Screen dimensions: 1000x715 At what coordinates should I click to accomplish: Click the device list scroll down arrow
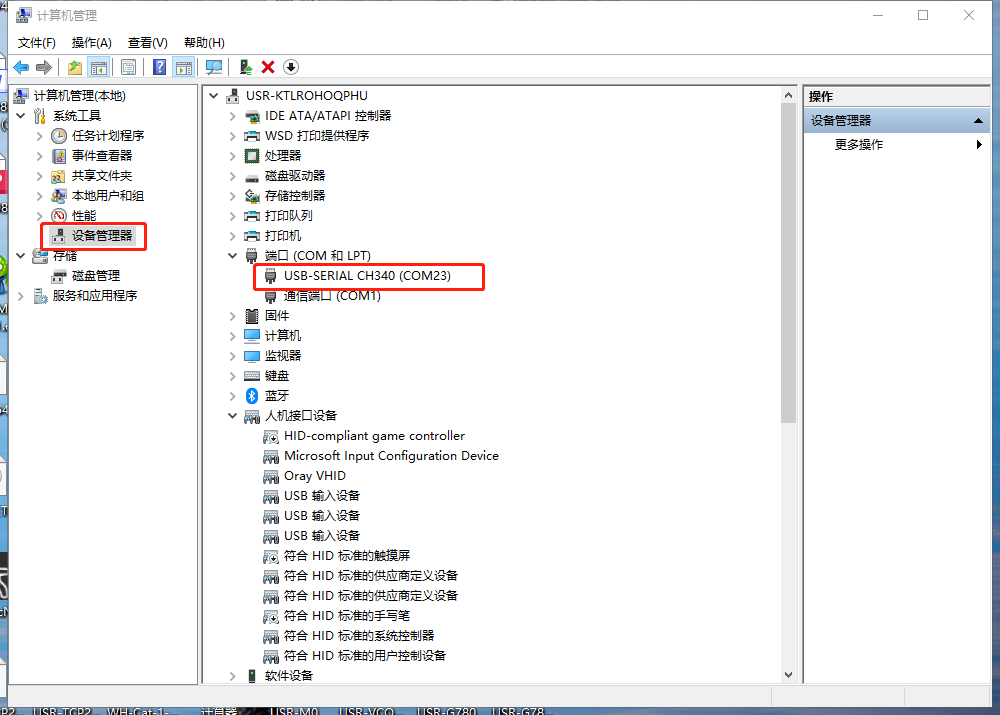coord(788,675)
